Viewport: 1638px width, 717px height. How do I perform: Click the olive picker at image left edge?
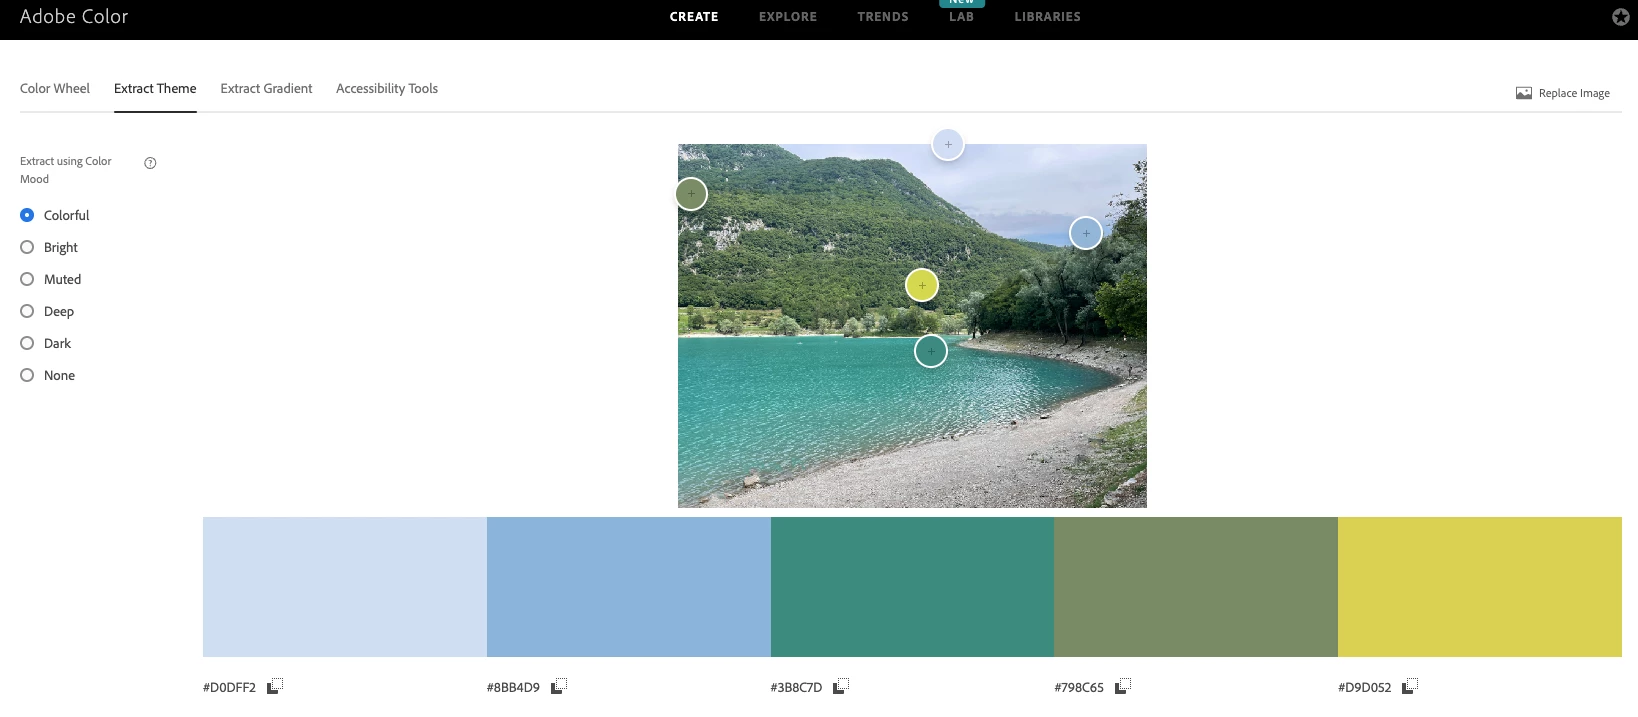[x=691, y=194]
